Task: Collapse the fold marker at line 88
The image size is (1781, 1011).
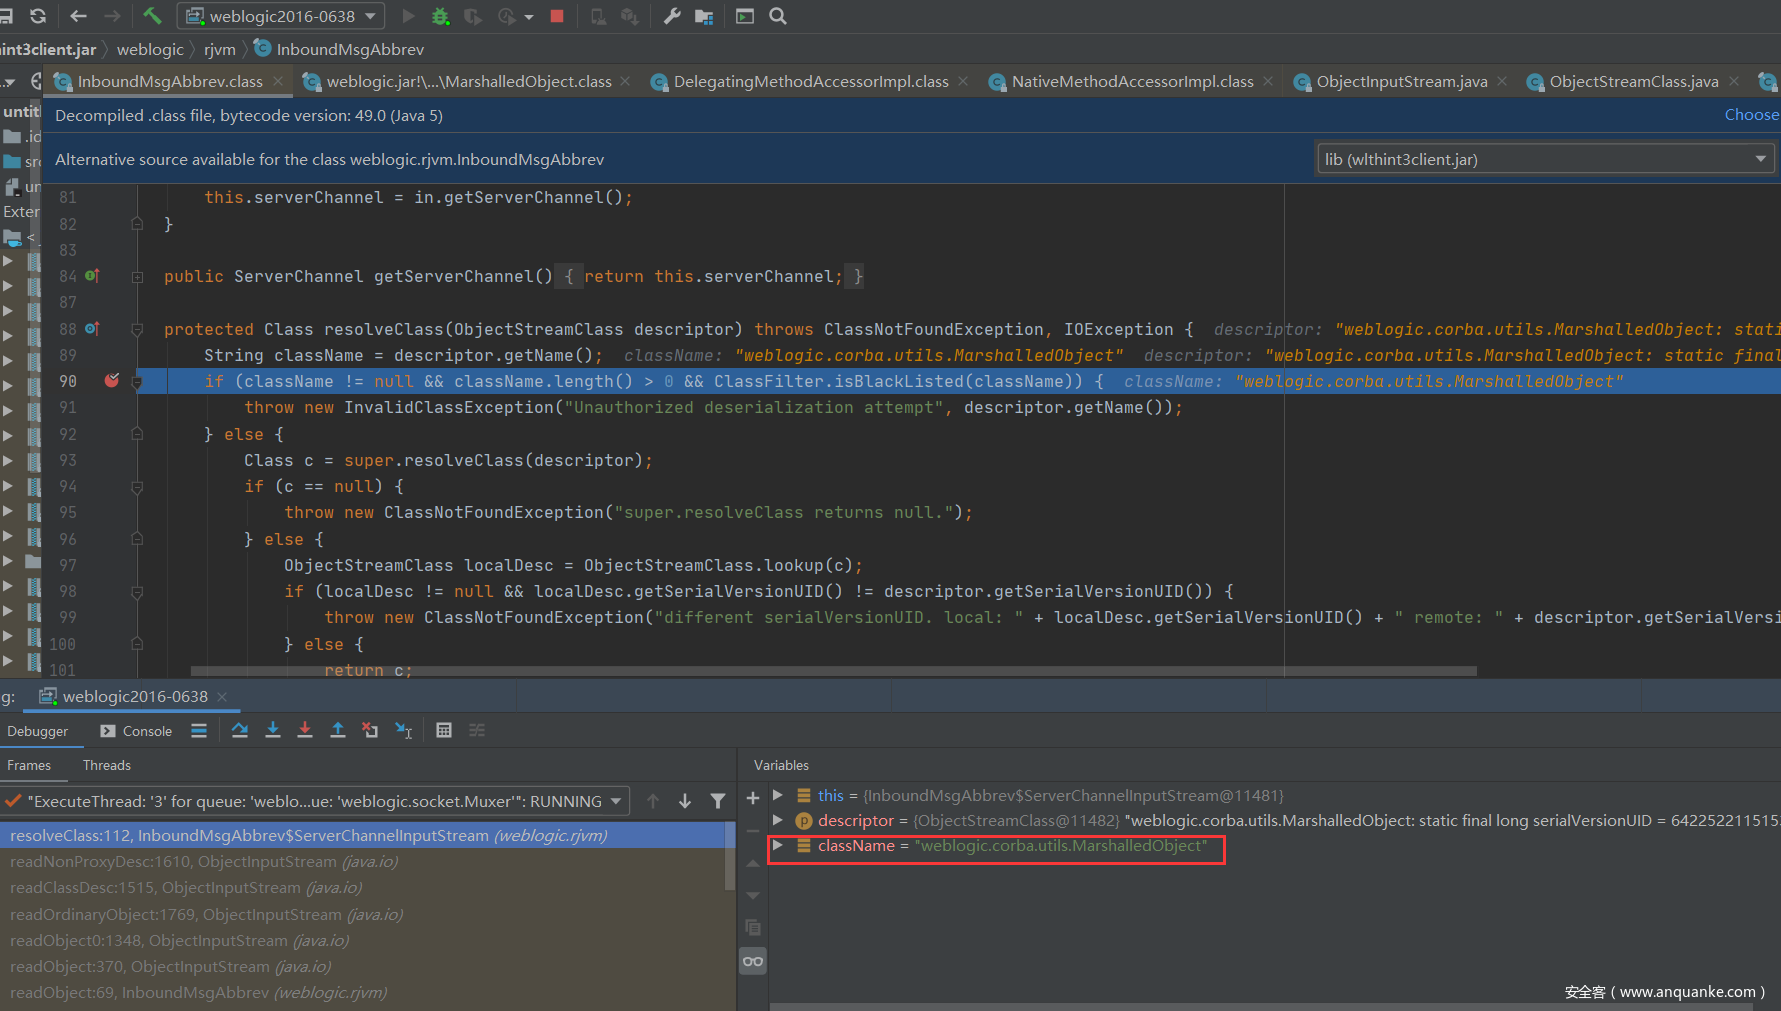Action: click(137, 329)
